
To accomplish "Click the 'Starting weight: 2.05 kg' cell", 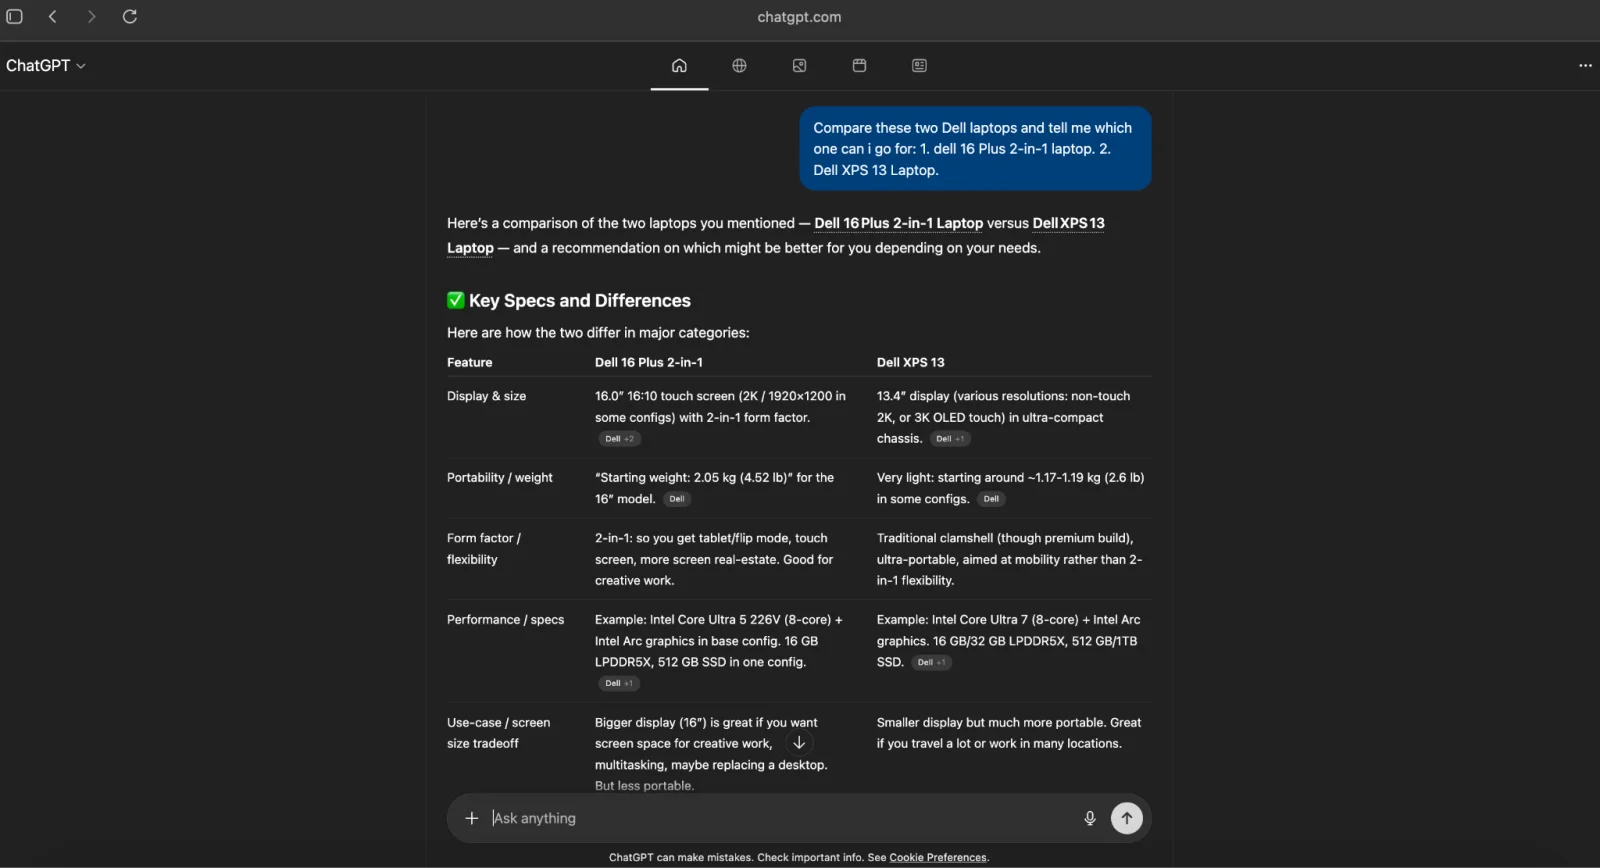I will [x=714, y=488].
